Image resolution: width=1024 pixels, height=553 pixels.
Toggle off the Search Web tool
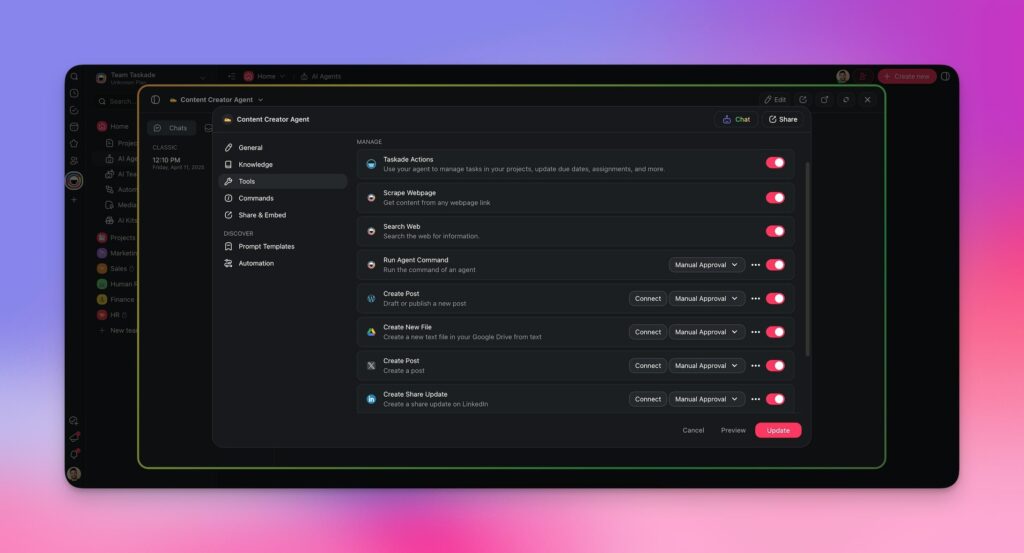click(x=775, y=231)
